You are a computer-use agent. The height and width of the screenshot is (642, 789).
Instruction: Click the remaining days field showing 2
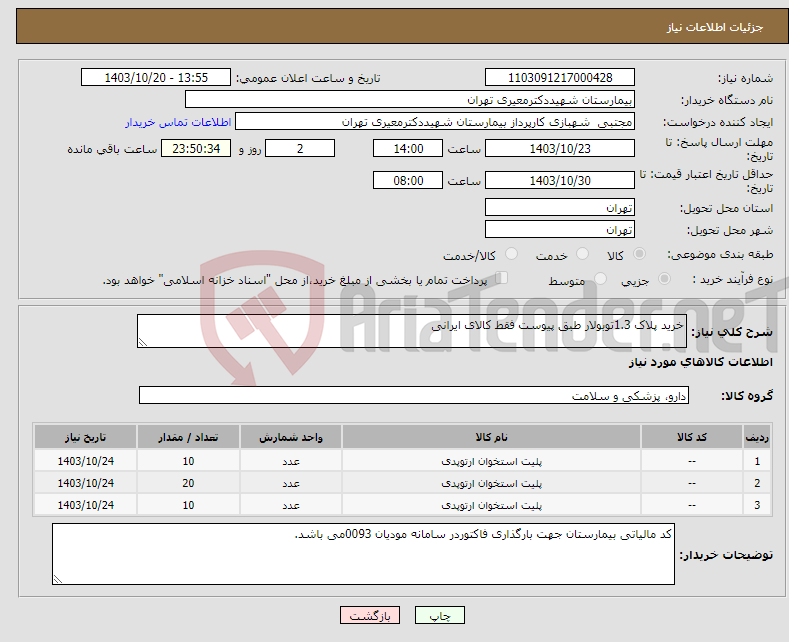coord(300,148)
